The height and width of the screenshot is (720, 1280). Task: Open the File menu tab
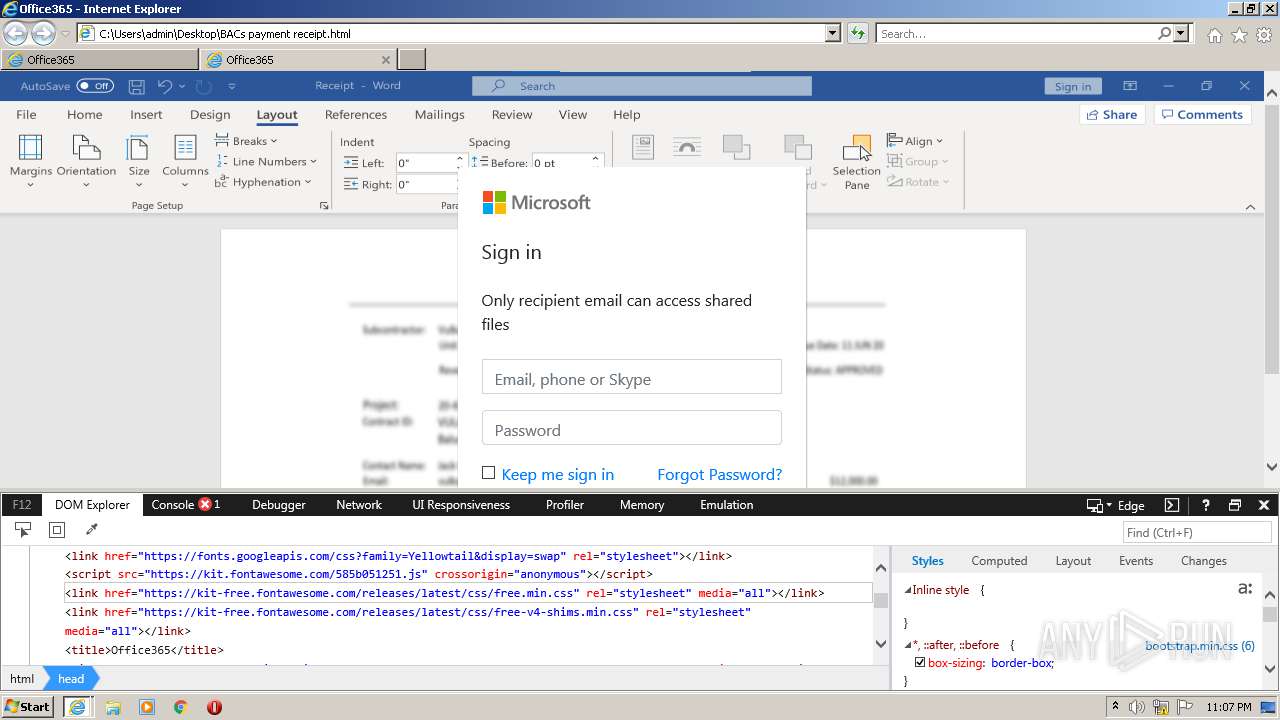point(27,114)
